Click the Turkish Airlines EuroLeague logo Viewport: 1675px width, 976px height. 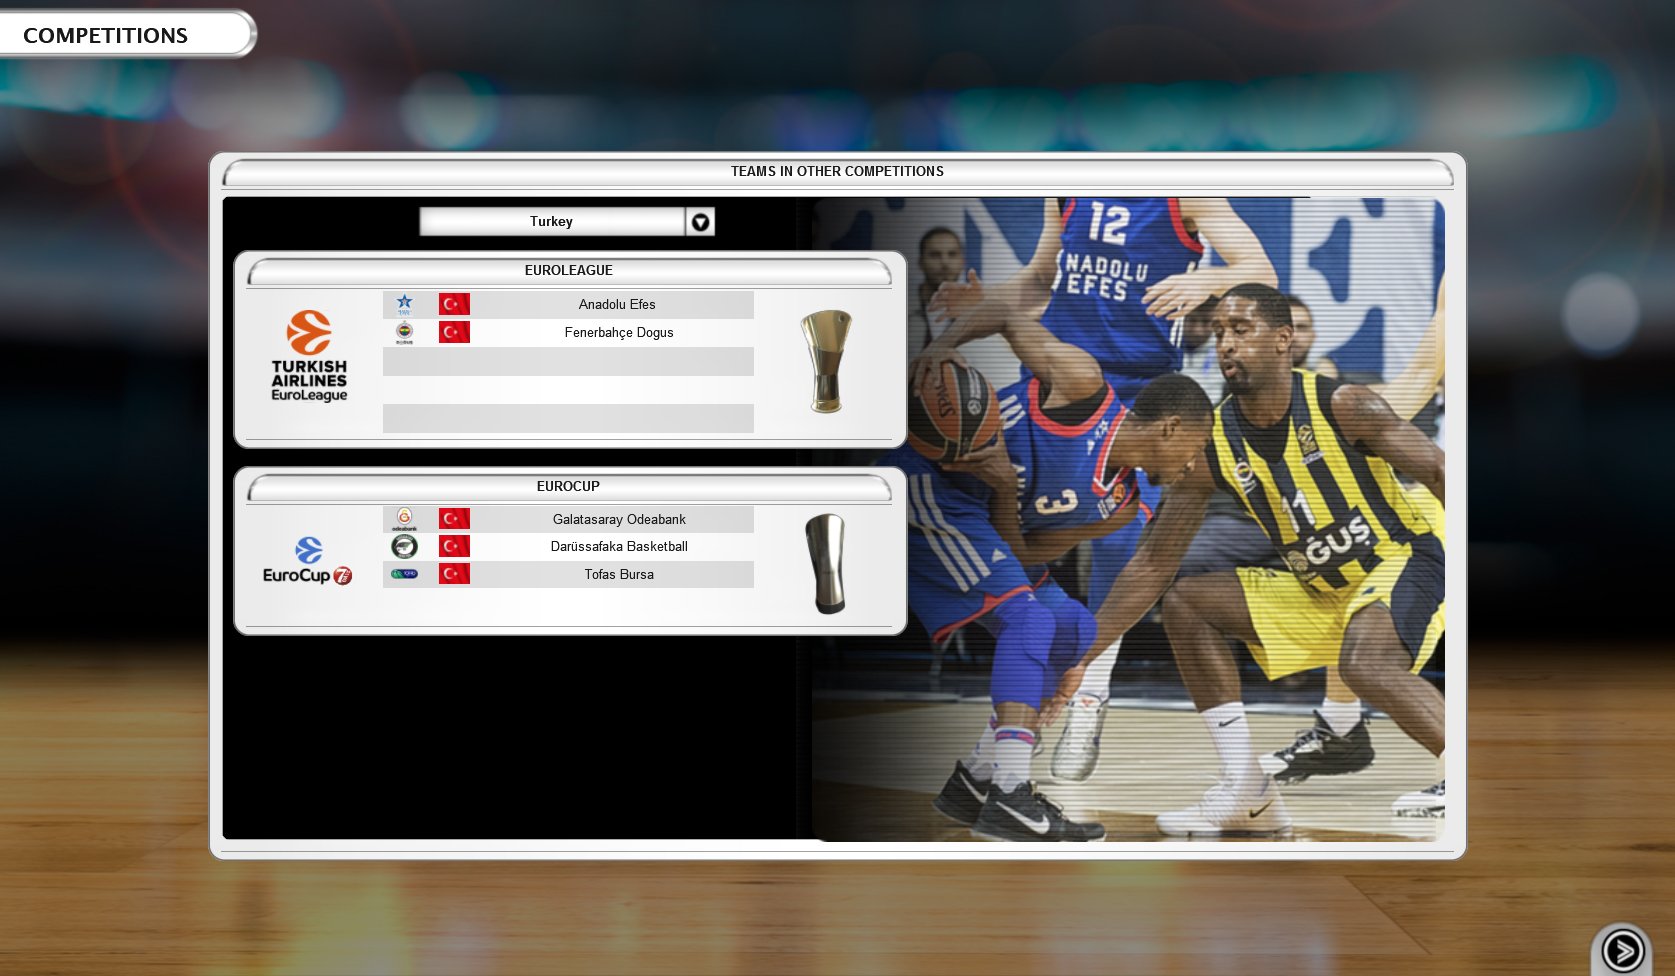click(x=309, y=356)
